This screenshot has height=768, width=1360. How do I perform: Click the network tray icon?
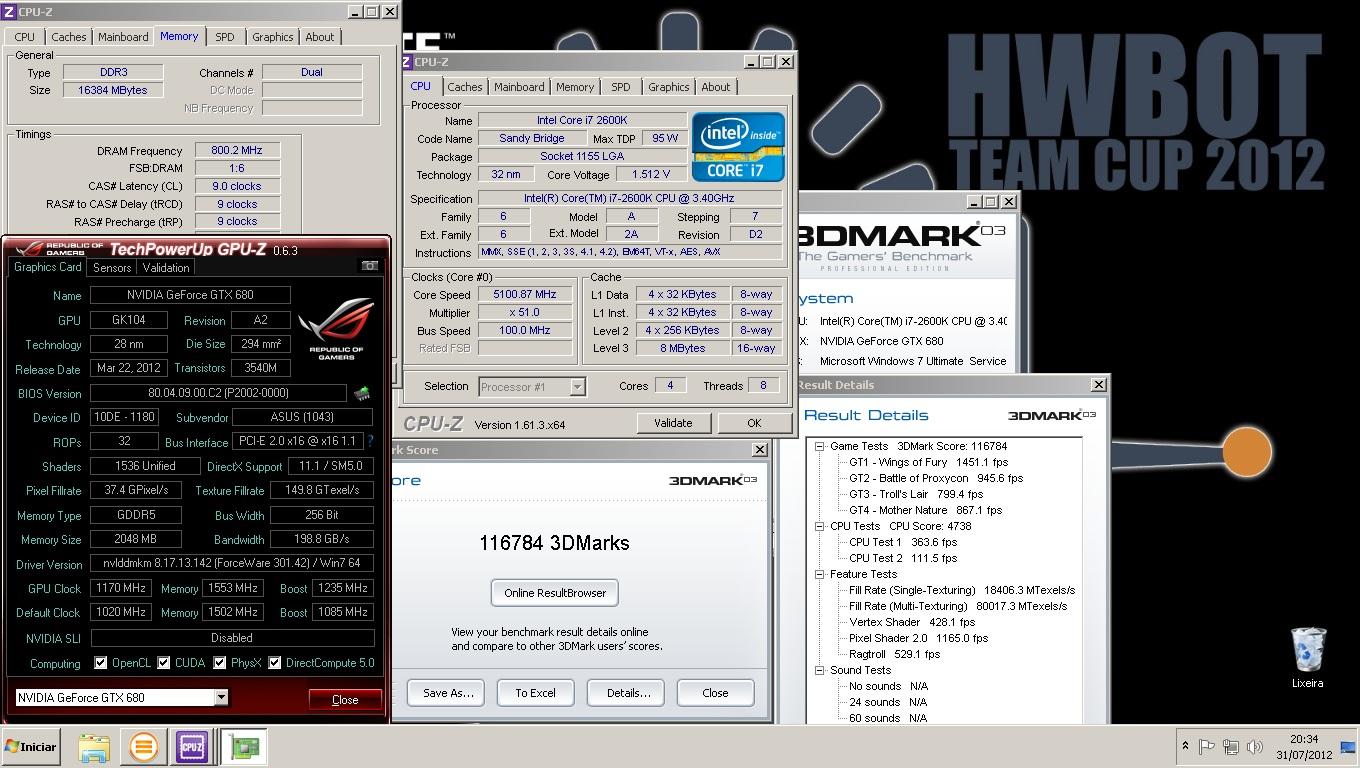pyautogui.click(x=1231, y=746)
